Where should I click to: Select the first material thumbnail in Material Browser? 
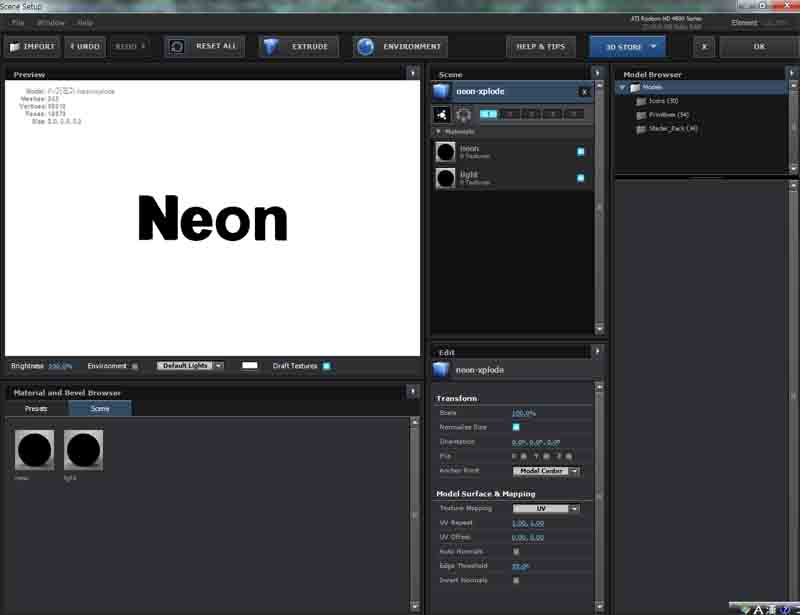[x=35, y=450]
